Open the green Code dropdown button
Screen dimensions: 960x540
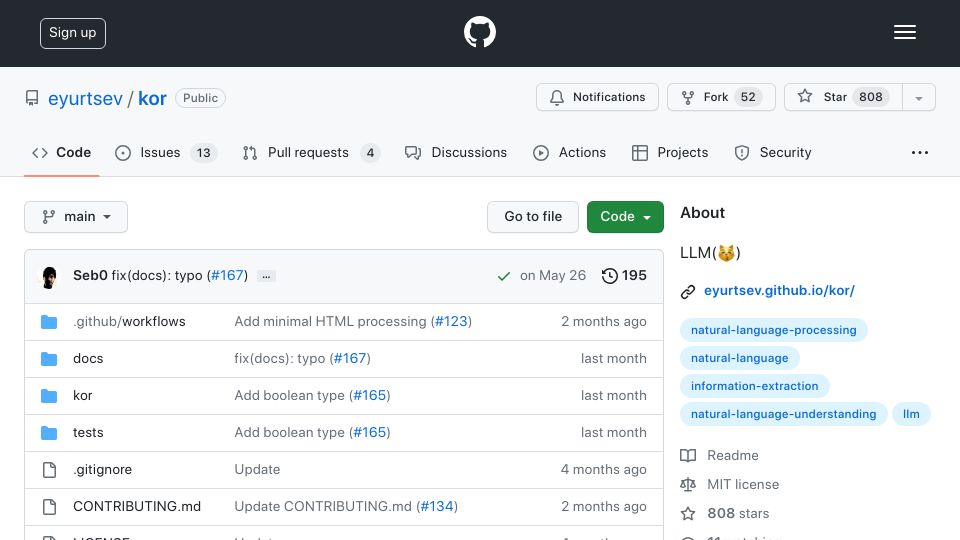click(x=625, y=217)
